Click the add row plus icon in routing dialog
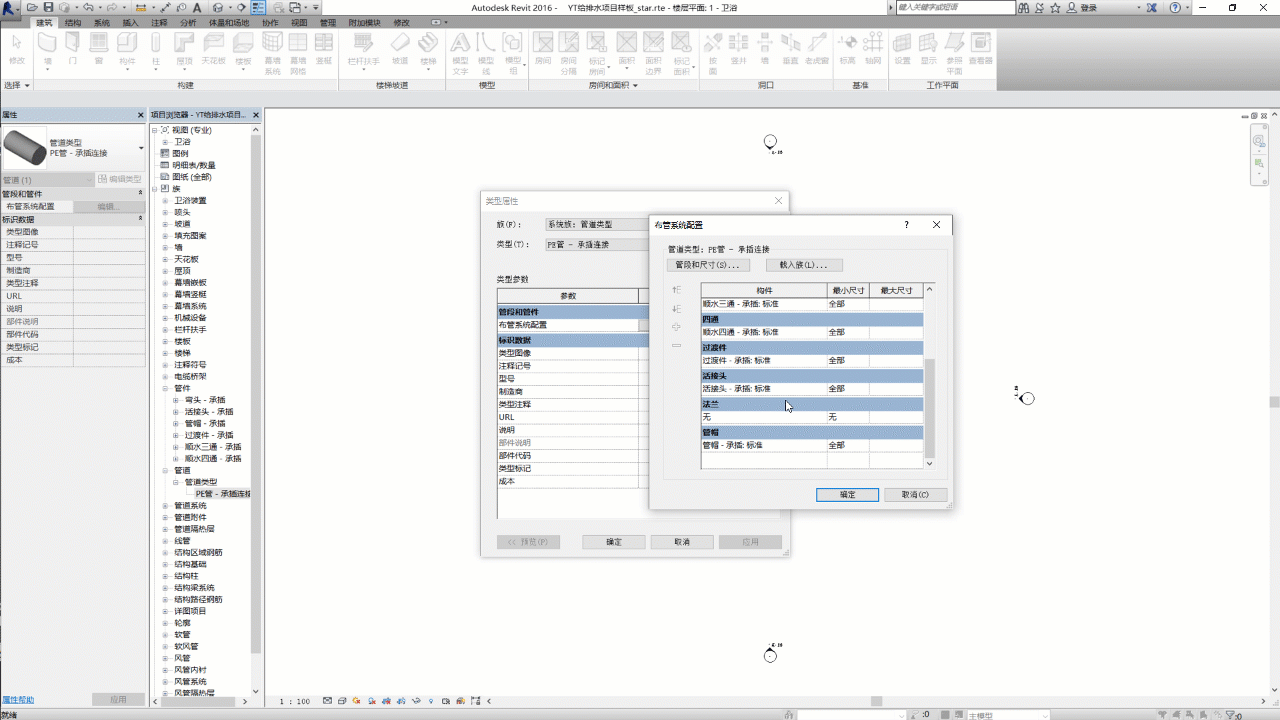 [x=677, y=327]
